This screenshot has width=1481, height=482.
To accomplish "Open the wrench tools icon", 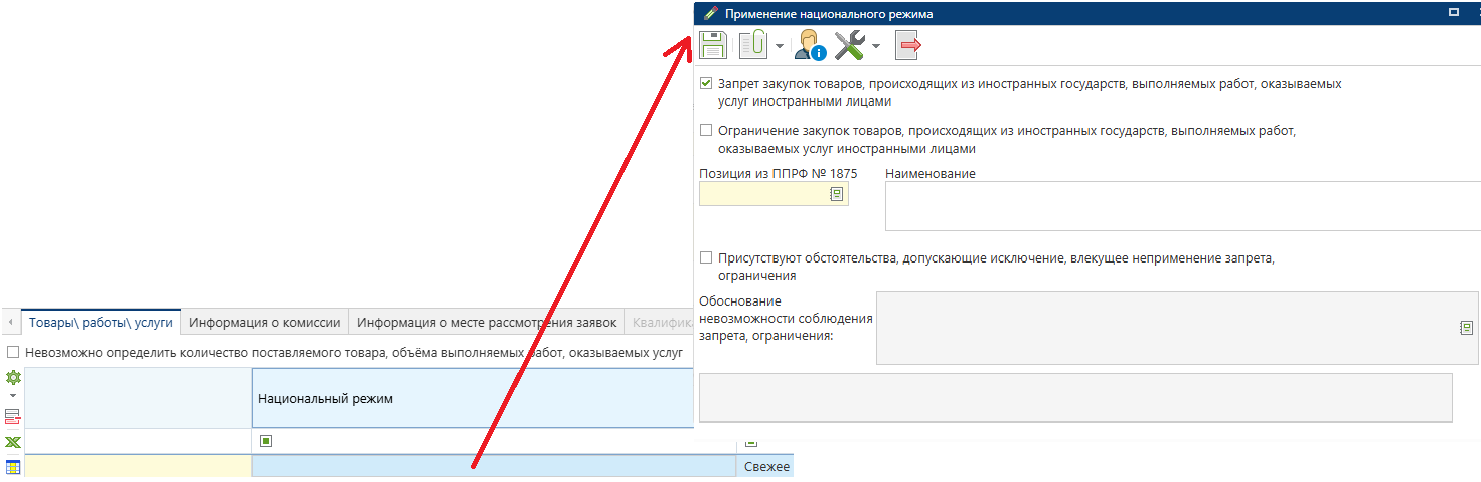I will click(x=850, y=45).
